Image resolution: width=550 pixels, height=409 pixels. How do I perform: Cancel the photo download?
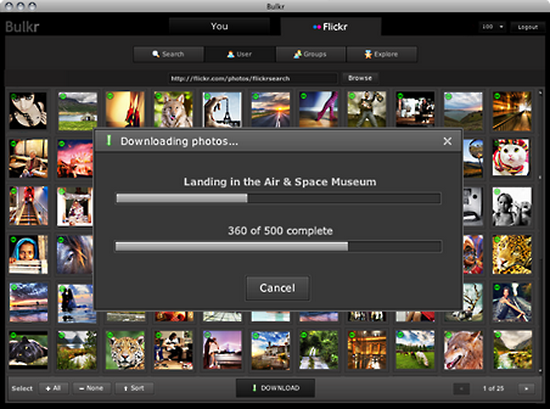coord(277,288)
